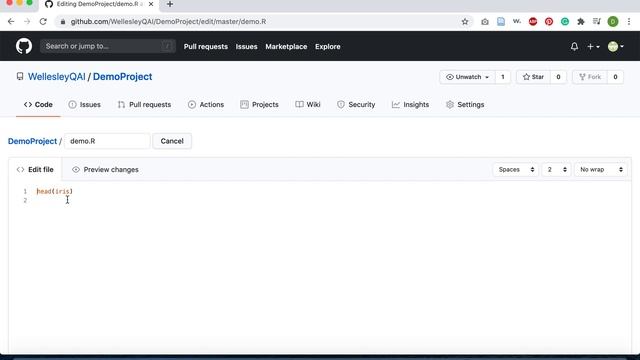Focus the Search or jump to field
This screenshot has height=360, width=640.
pos(108,46)
